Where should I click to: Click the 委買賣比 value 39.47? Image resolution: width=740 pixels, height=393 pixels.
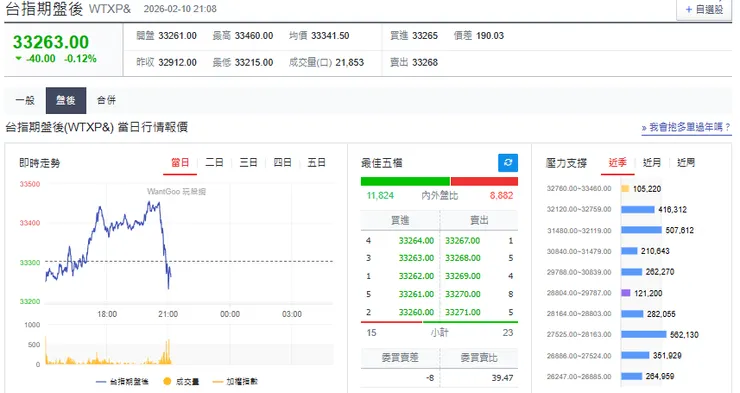[x=502, y=378]
